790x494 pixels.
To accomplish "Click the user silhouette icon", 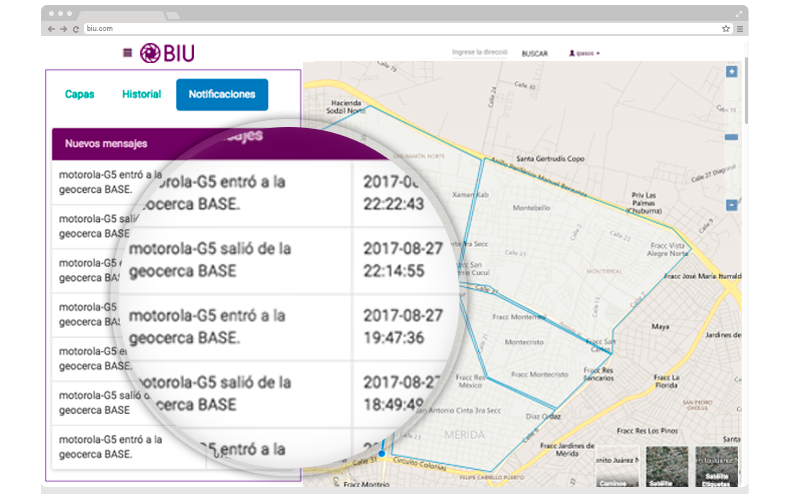I will 572,53.
